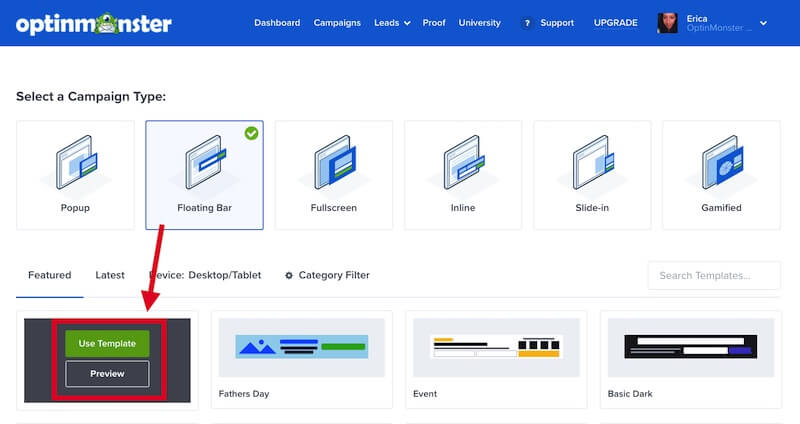
Task: Select the Slide-in campaign type icon
Action: click(592, 162)
